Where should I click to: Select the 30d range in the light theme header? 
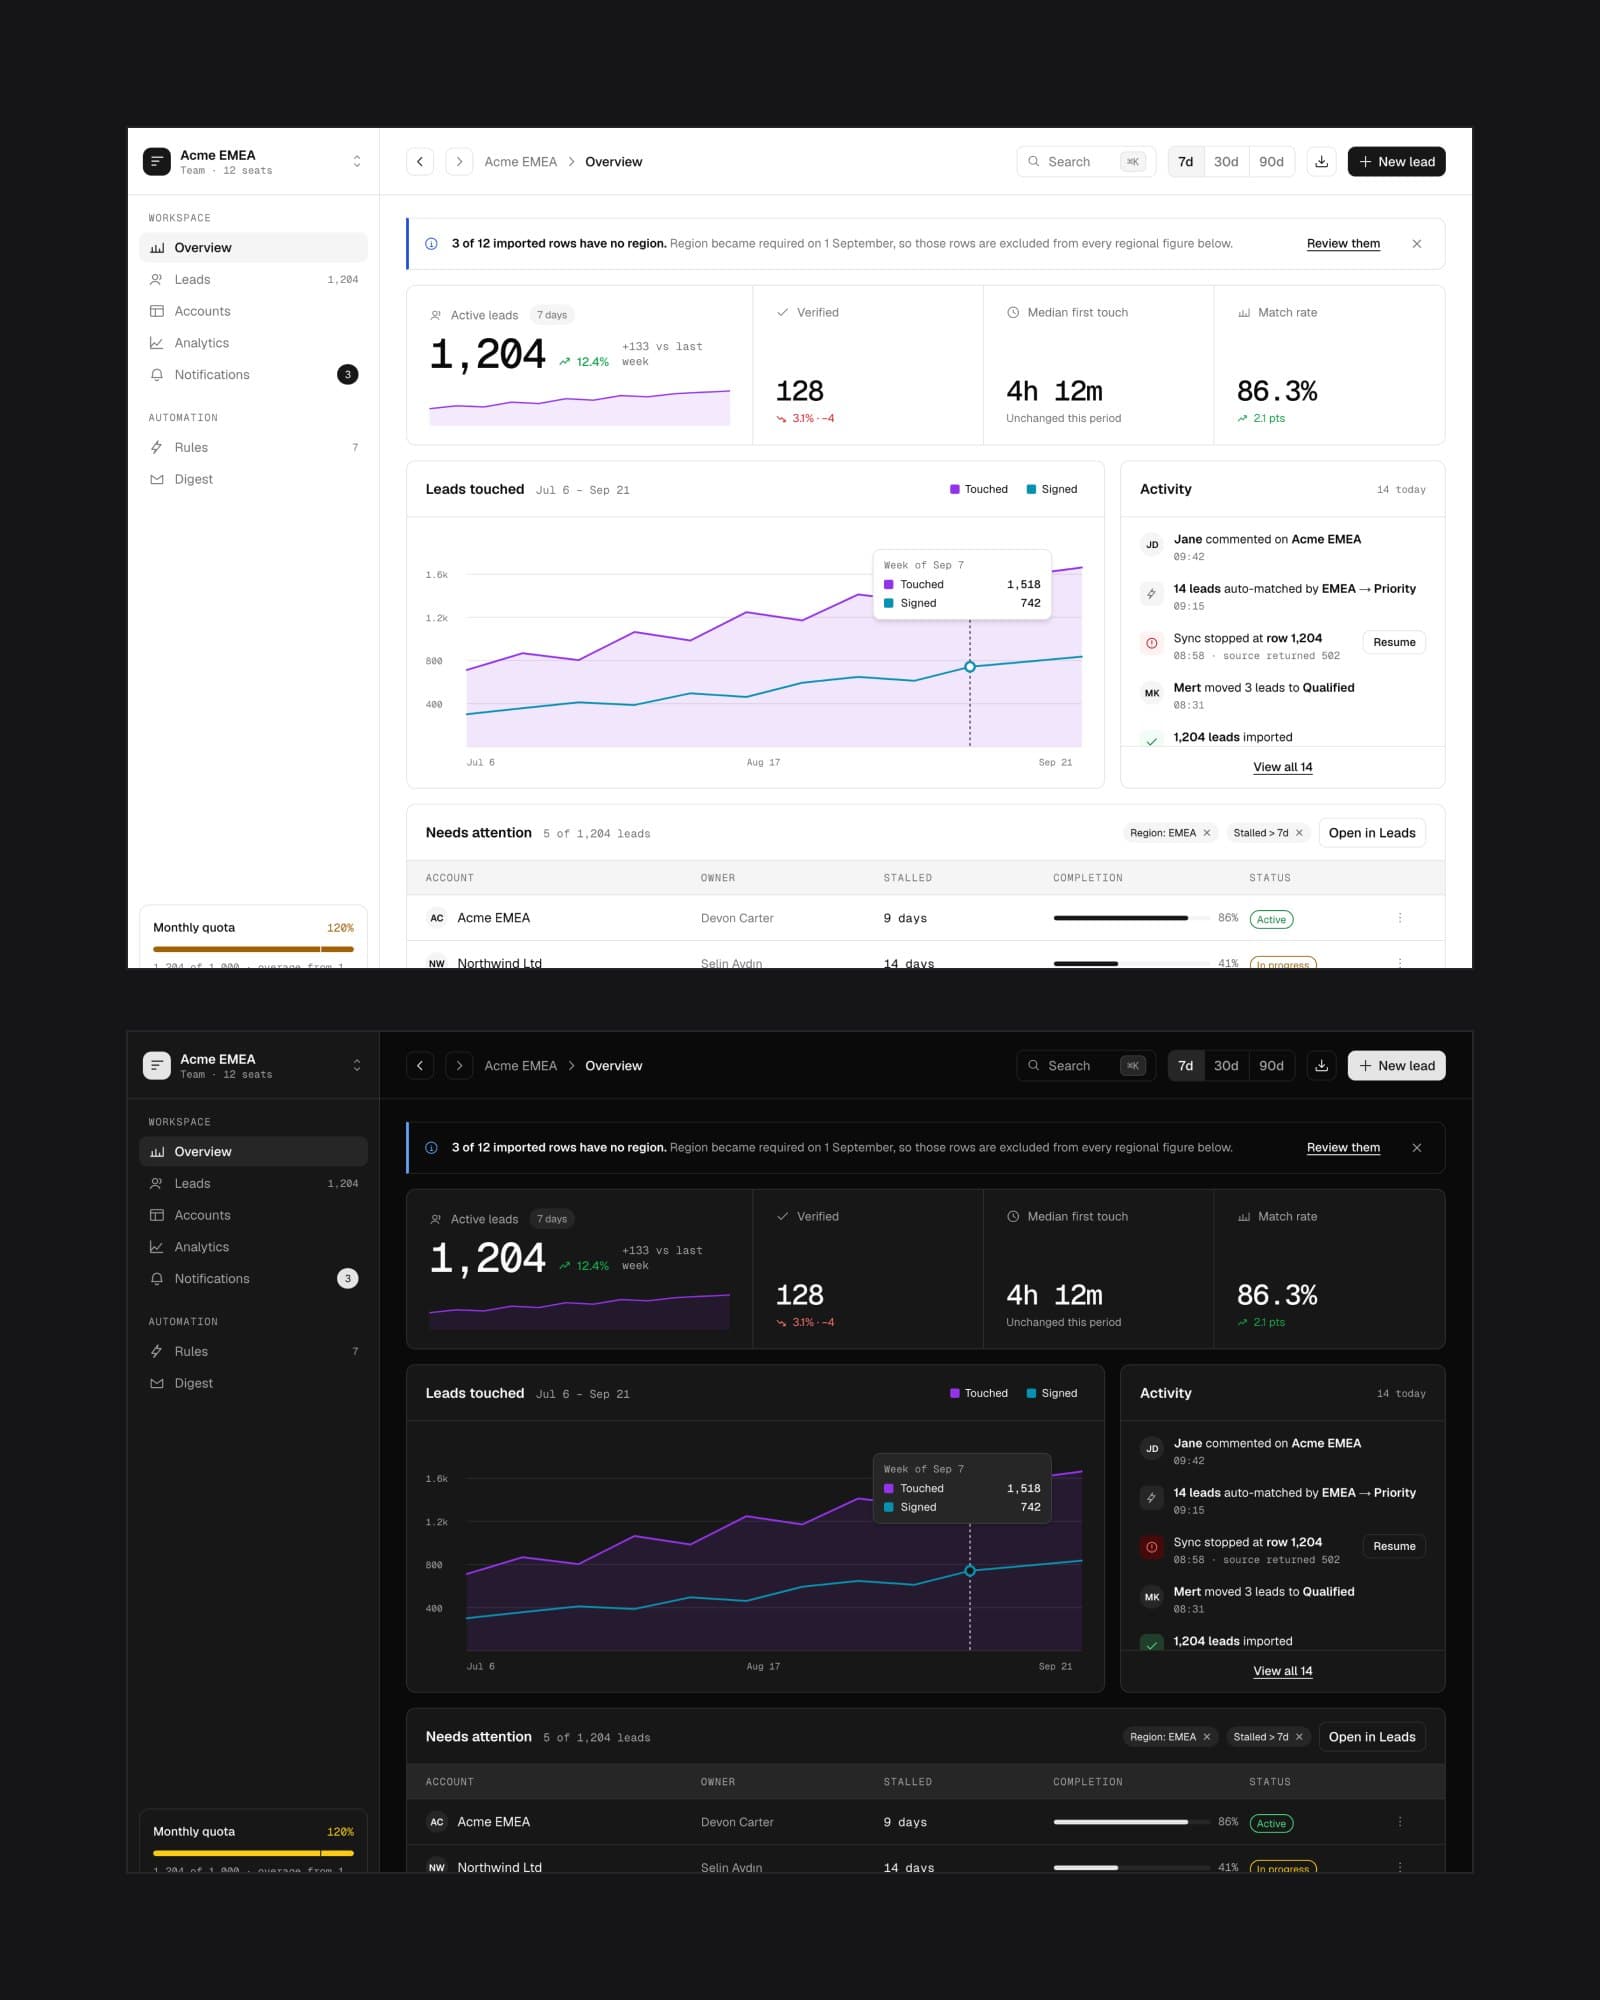1226,161
